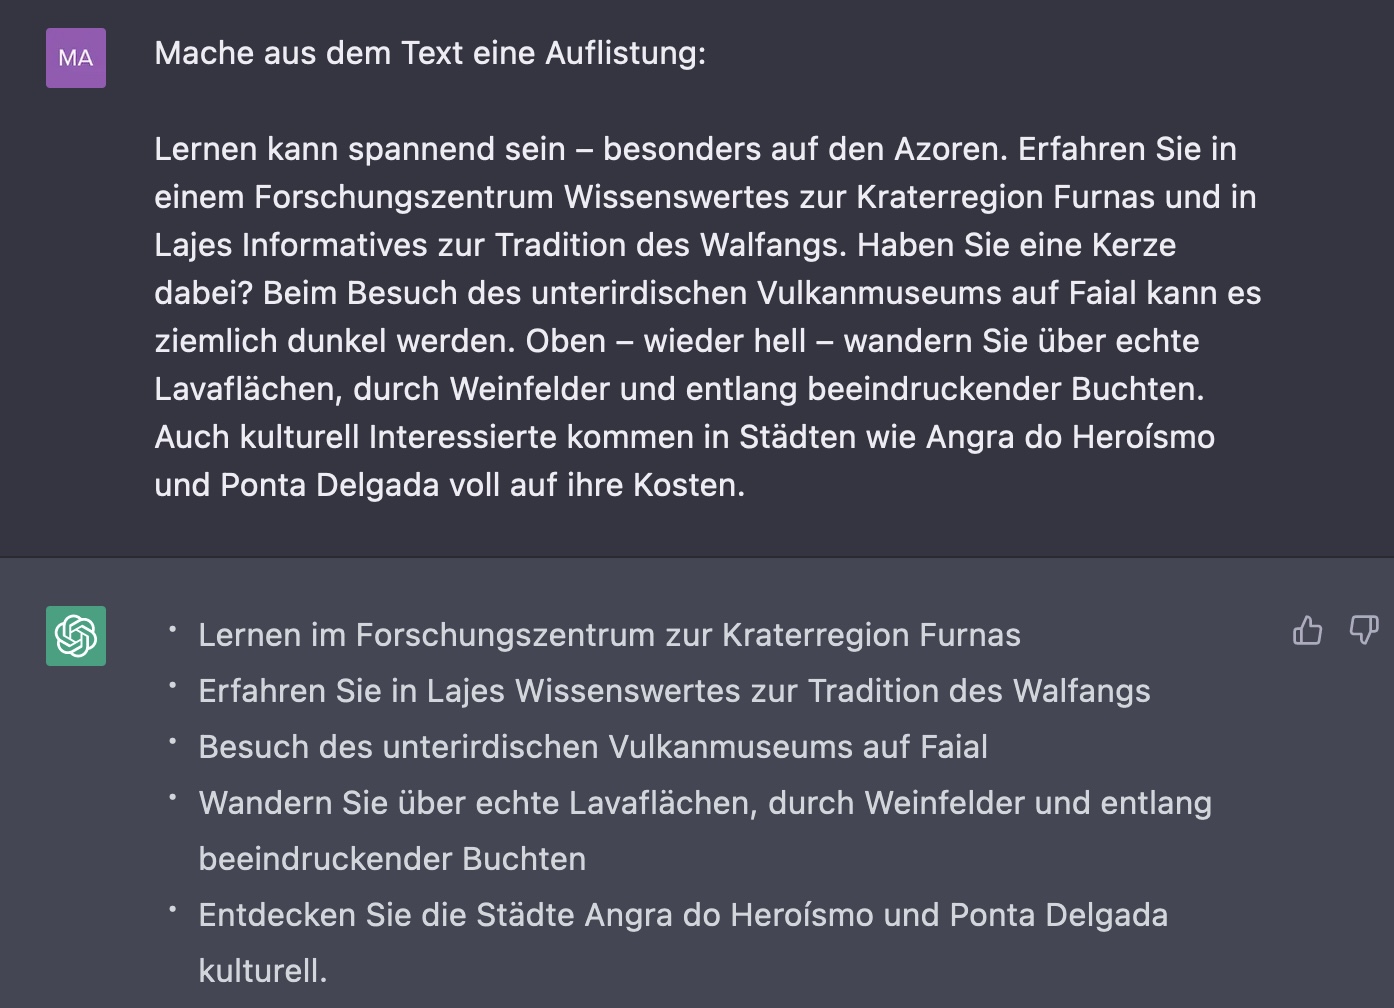Viewport: 1394px width, 1008px height.
Task: Click 'Lernen kann spannend sein' in the user message
Action: point(360,149)
